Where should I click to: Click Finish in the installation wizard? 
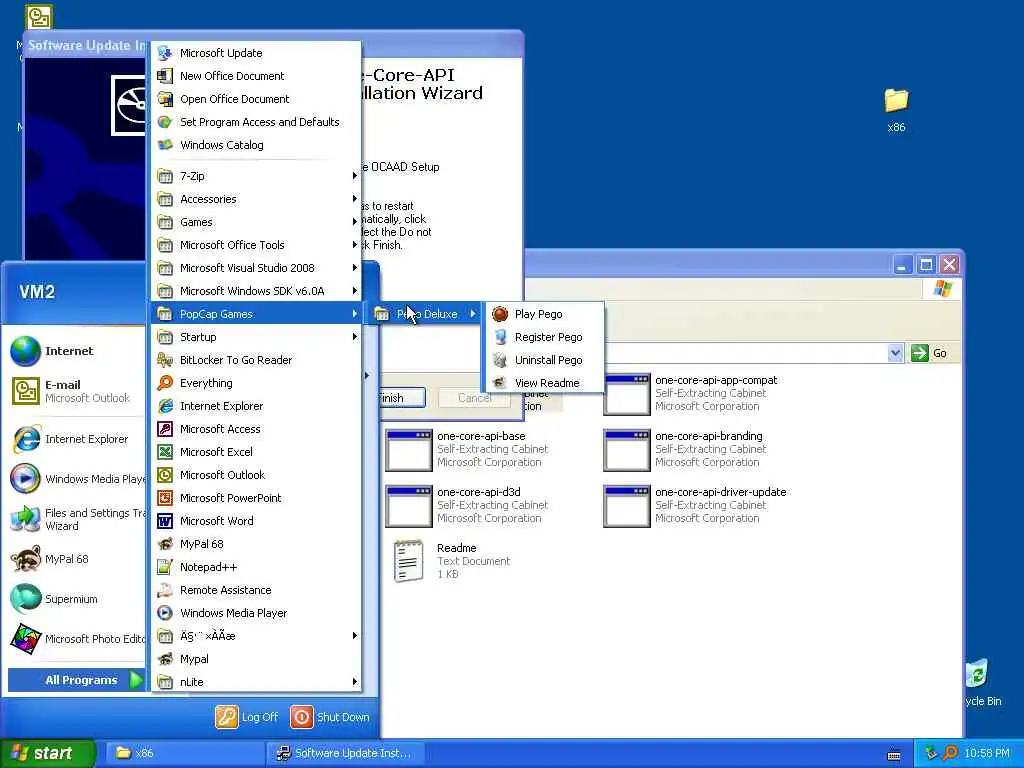click(402, 398)
